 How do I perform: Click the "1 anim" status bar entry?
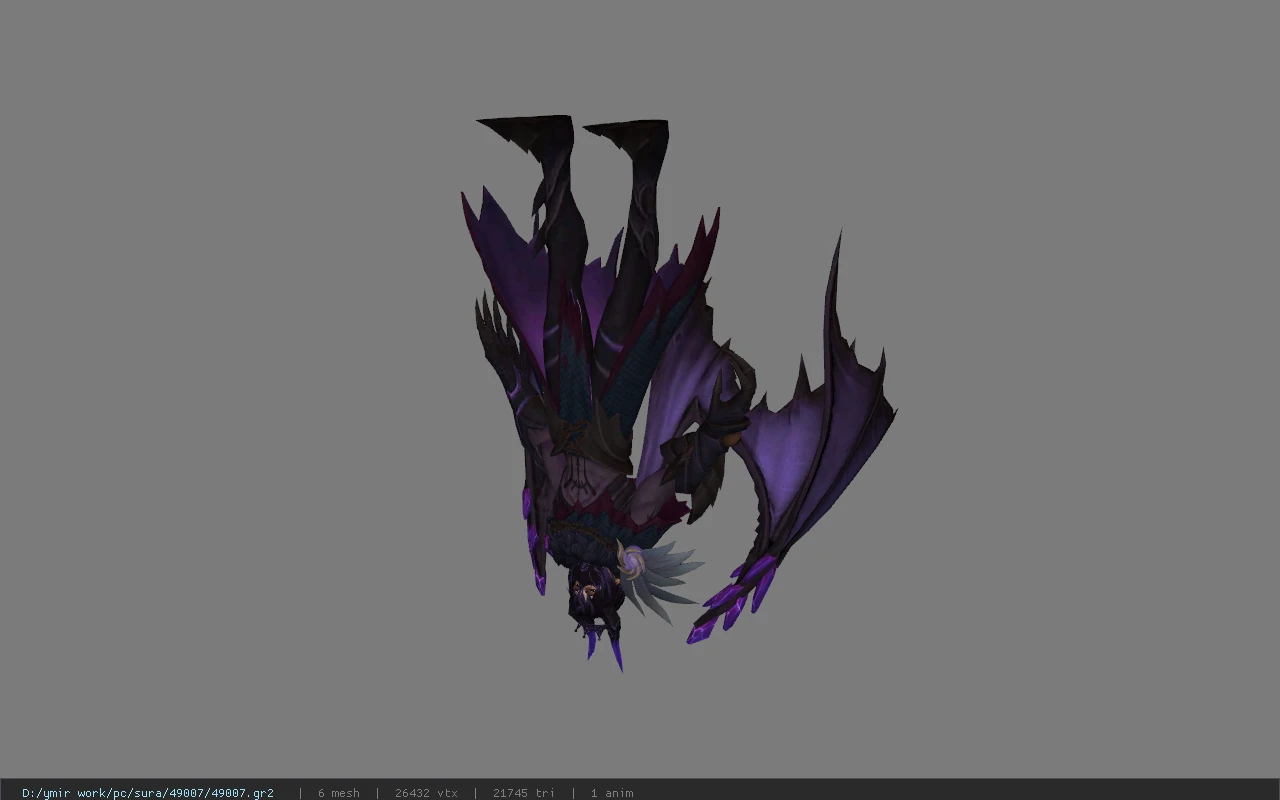pos(612,793)
